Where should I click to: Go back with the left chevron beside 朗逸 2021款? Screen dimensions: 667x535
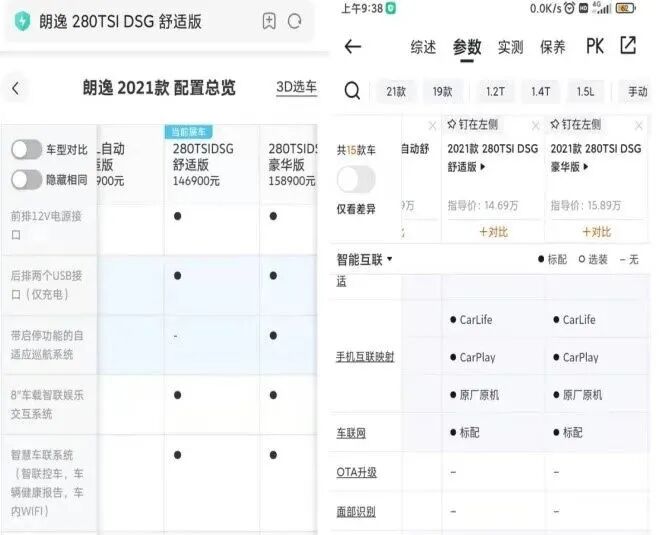click(x=16, y=88)
